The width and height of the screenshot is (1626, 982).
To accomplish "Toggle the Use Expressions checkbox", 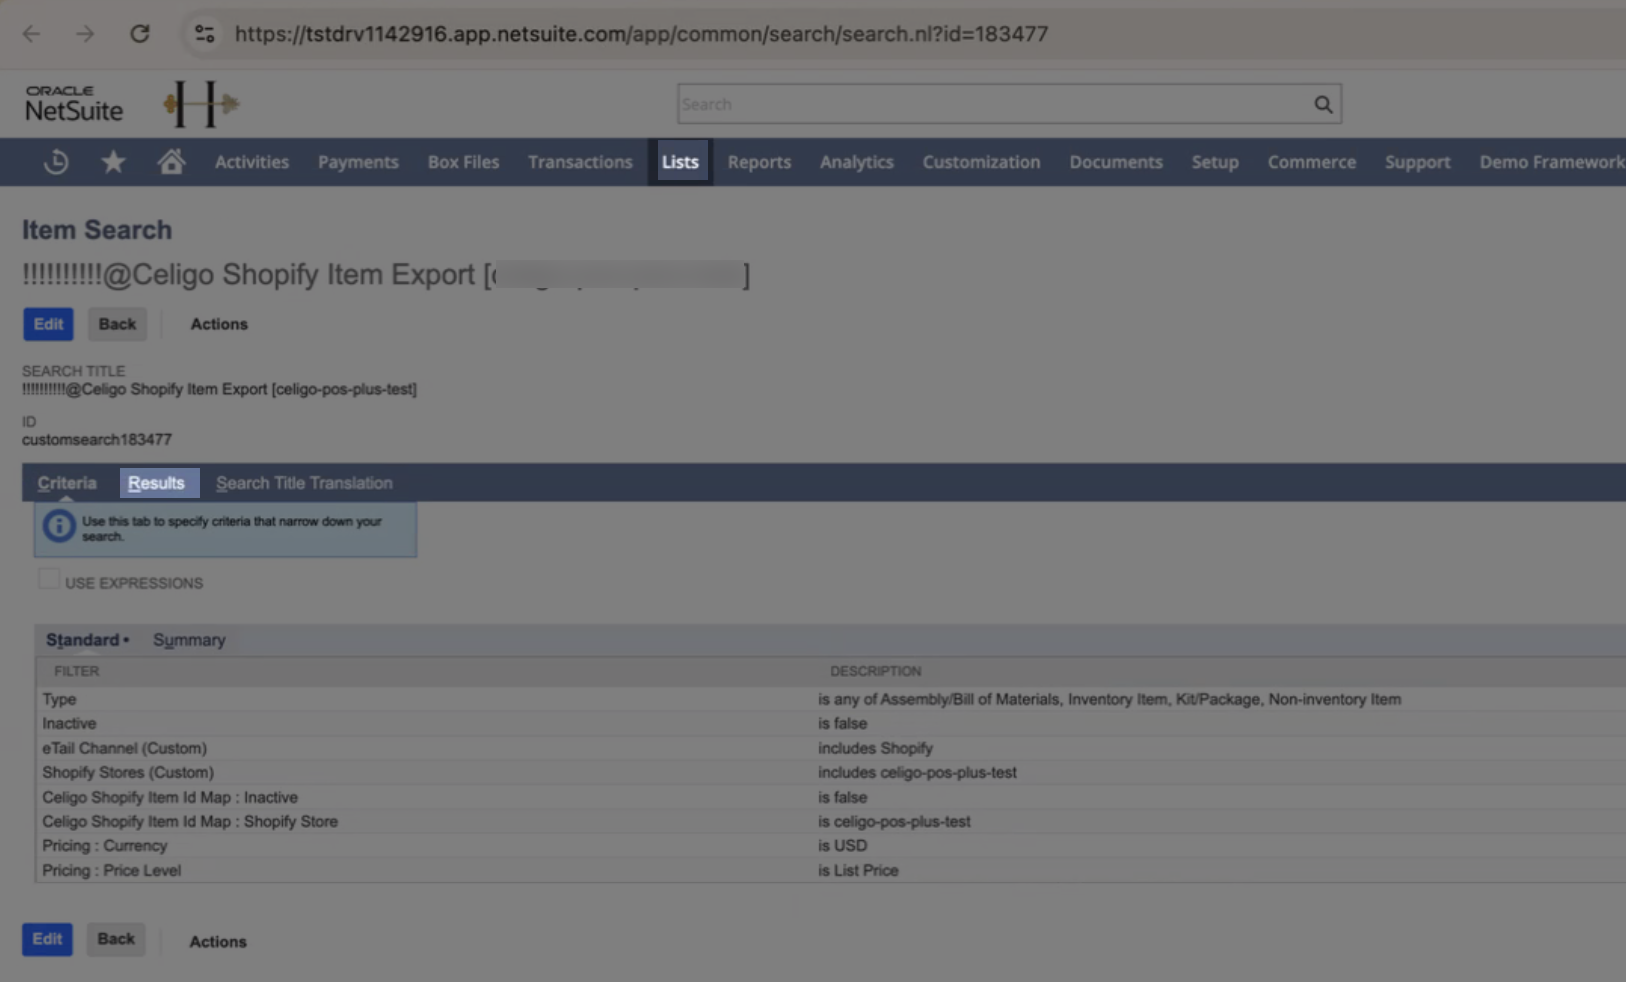I will click(48, 579).
